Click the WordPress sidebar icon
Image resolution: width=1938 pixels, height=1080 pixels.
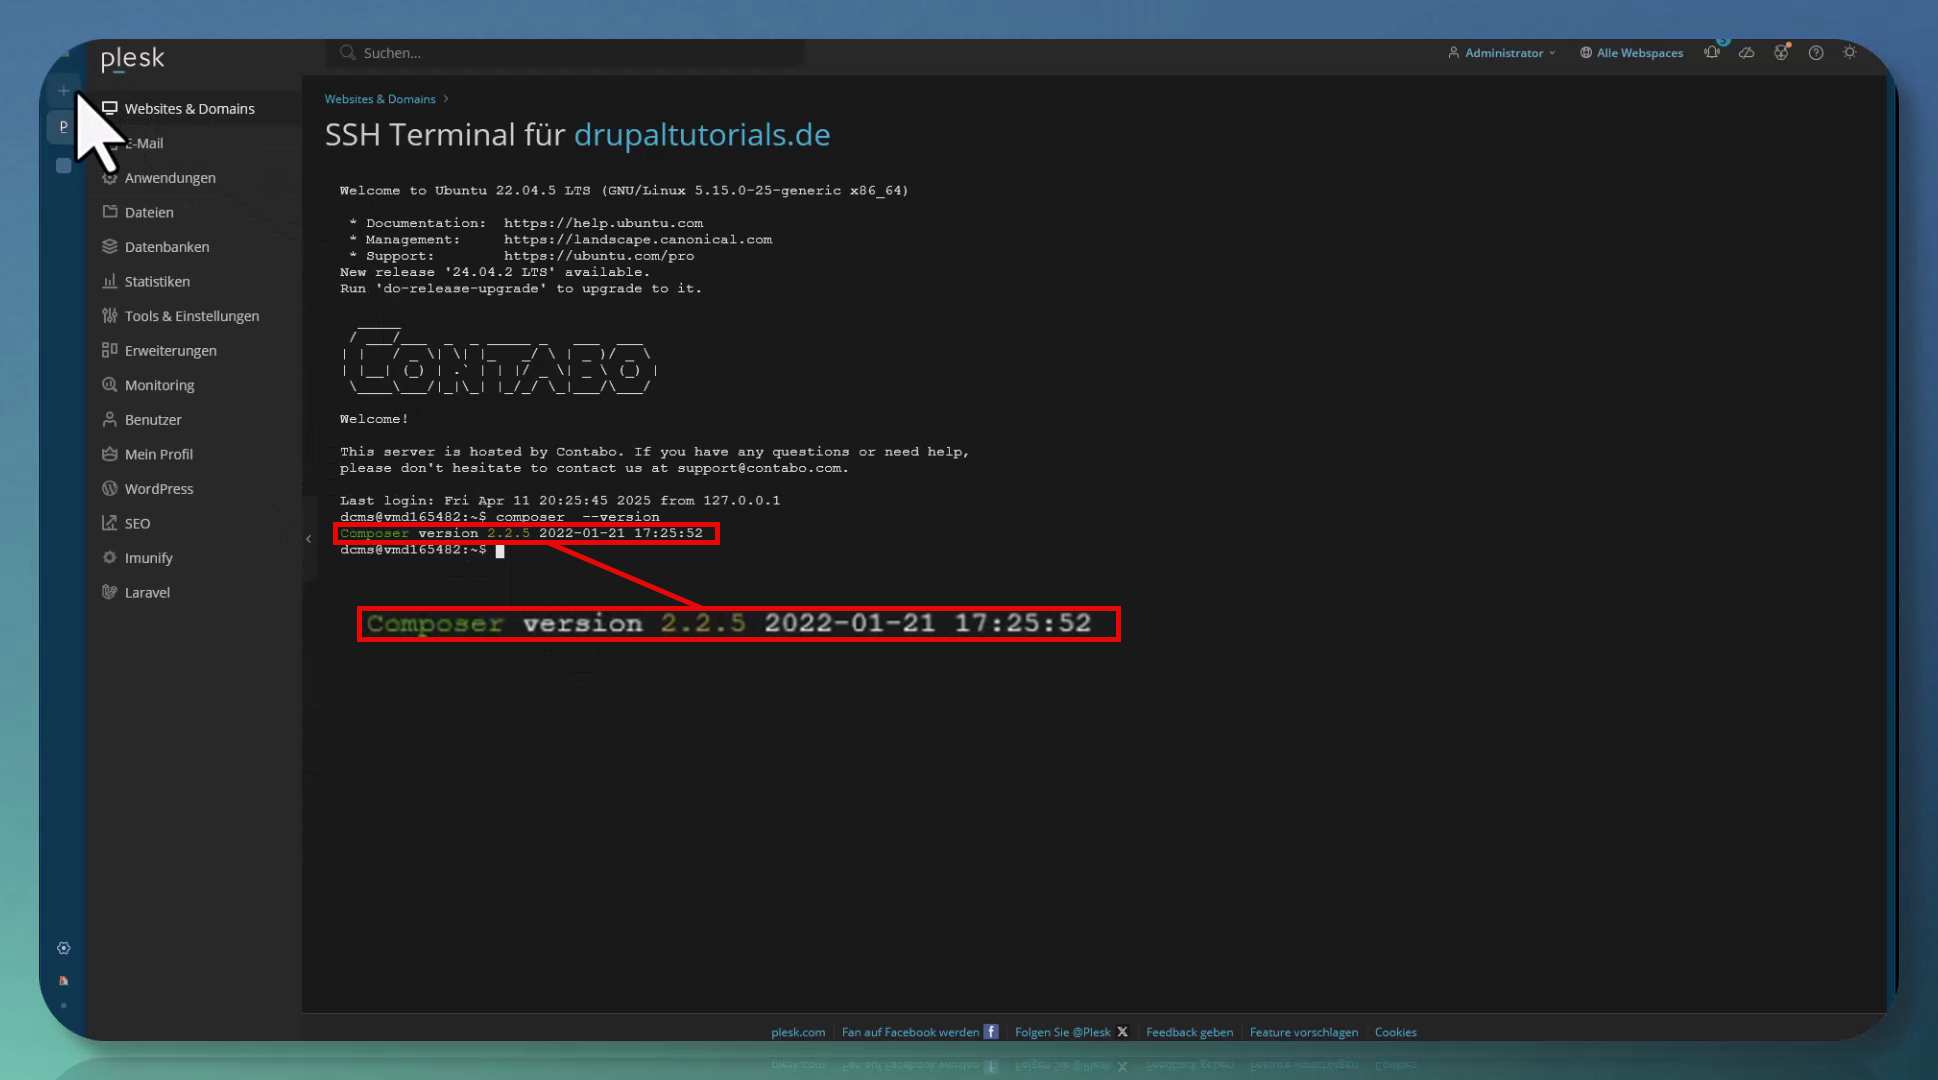click(x=110, y=489)
